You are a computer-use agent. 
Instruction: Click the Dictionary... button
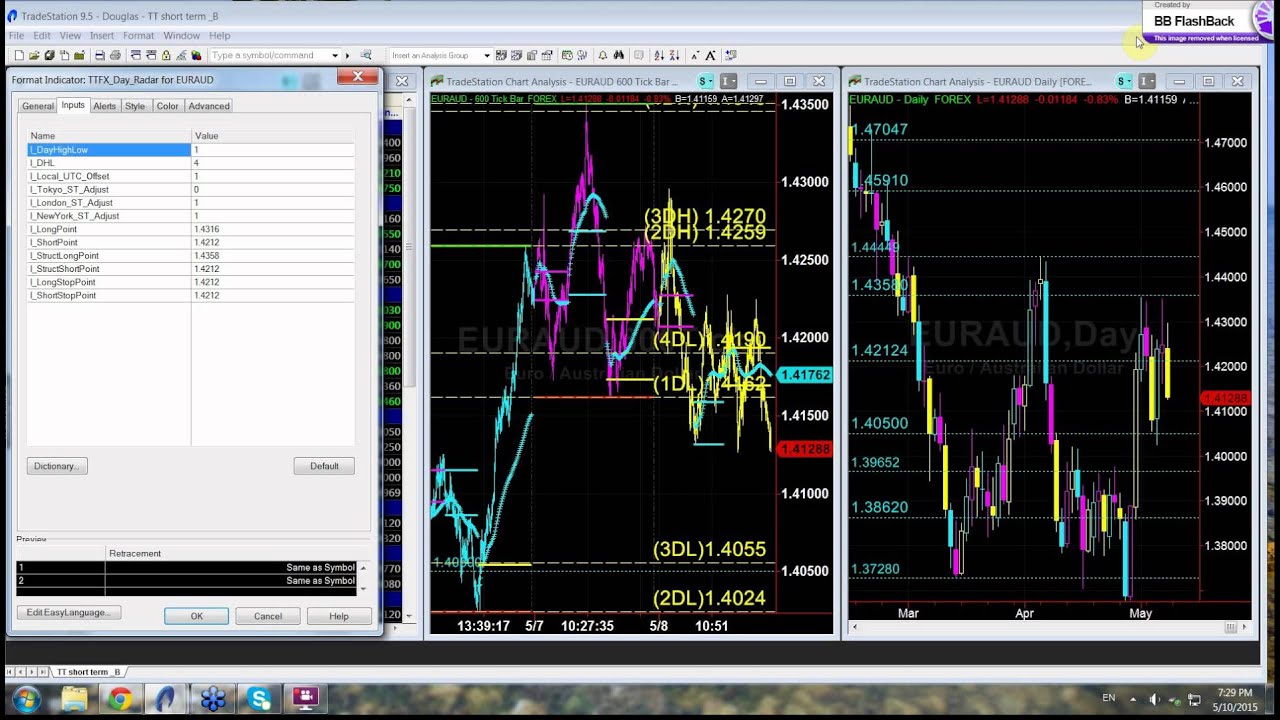pyautogui.click(x=56, y=466)
